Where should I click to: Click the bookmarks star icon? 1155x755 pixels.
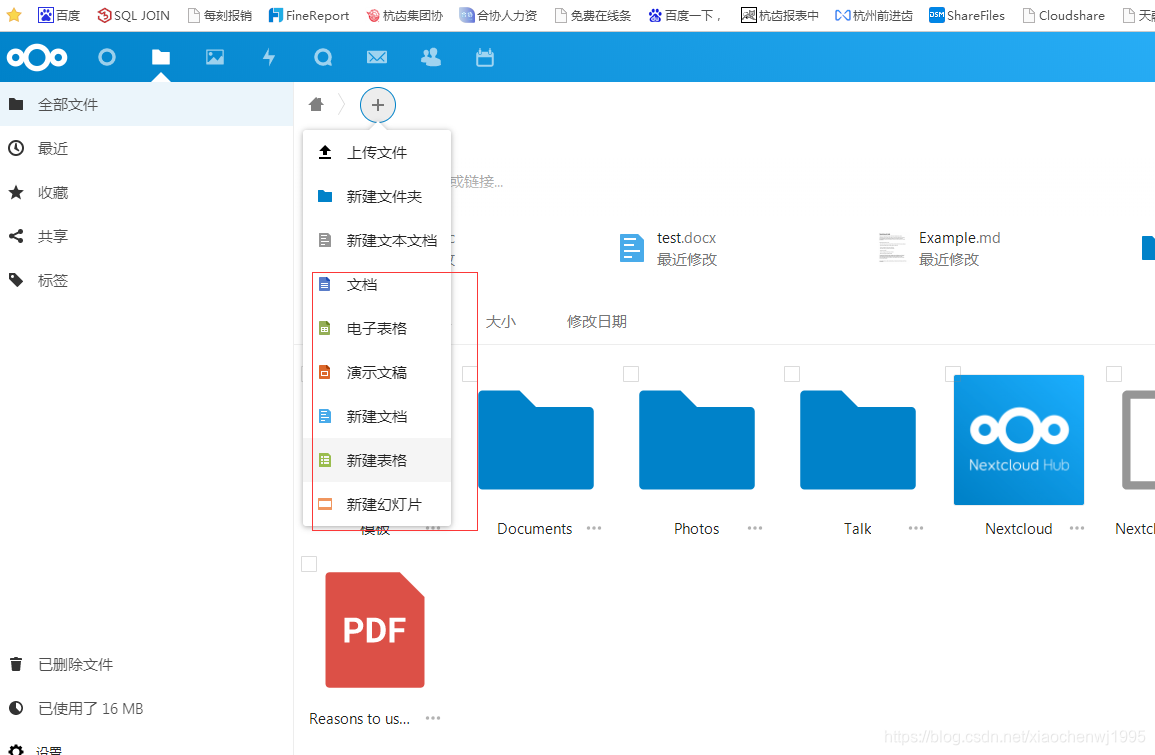pyautogui.click(x=14, y=15)
